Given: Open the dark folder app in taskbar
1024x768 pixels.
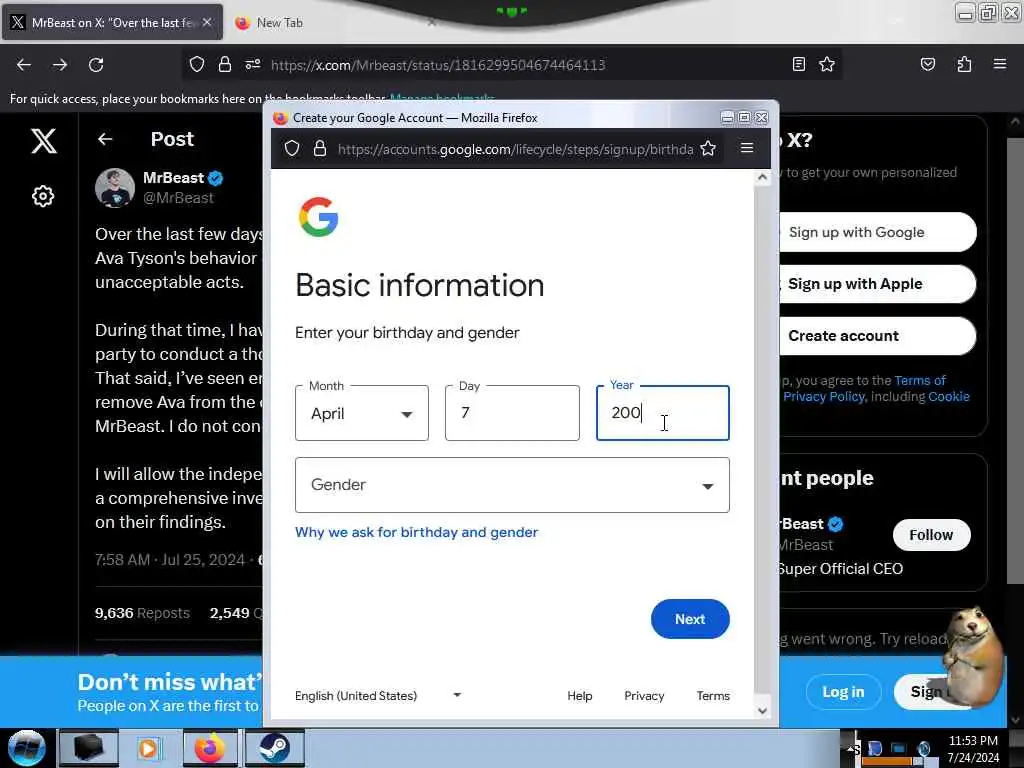Looking at the screenshot, I should click(88, 748).
